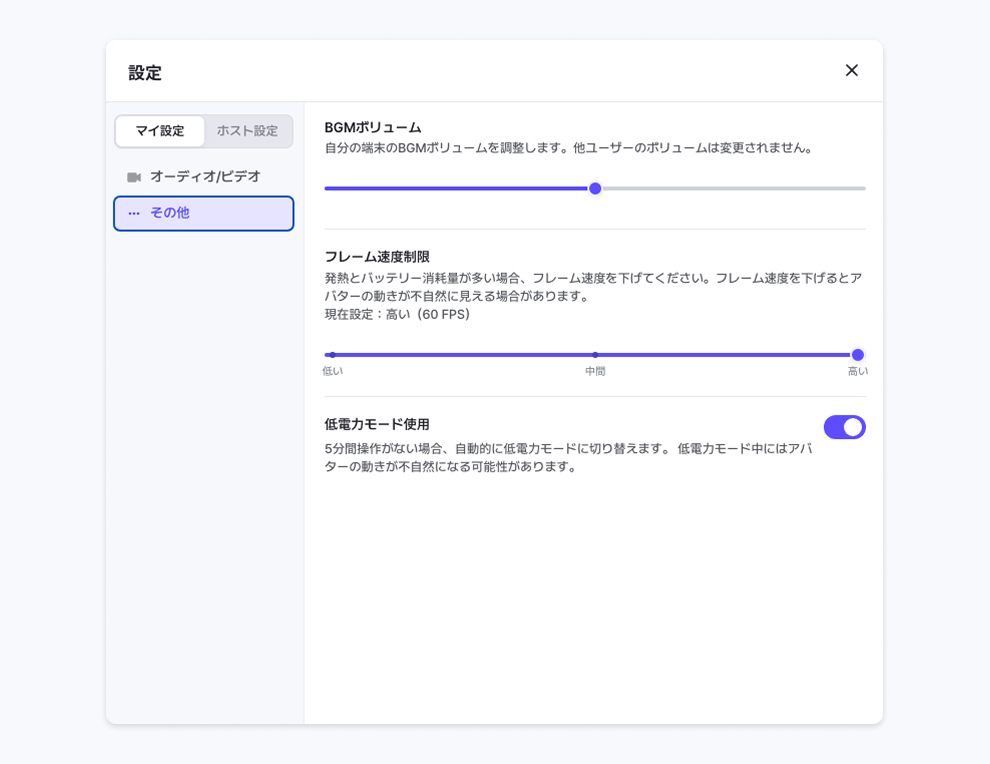
Task: Select the low frame rate tick mark
Action: [x=332, y=355]
